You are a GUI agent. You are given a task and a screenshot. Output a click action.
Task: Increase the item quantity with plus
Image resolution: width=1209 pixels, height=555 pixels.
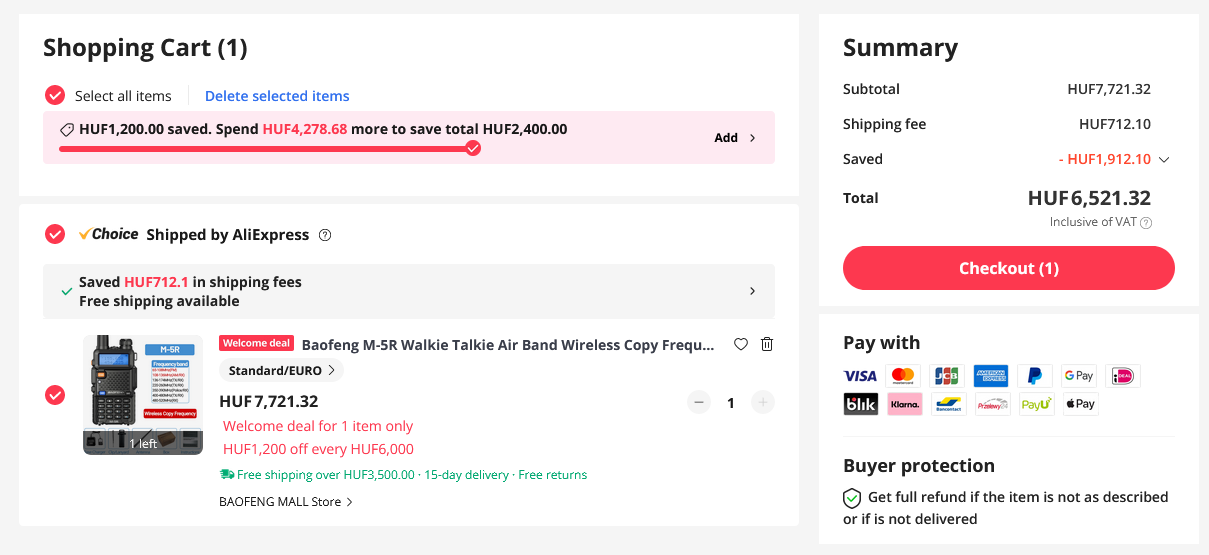[x=763, y=402]
